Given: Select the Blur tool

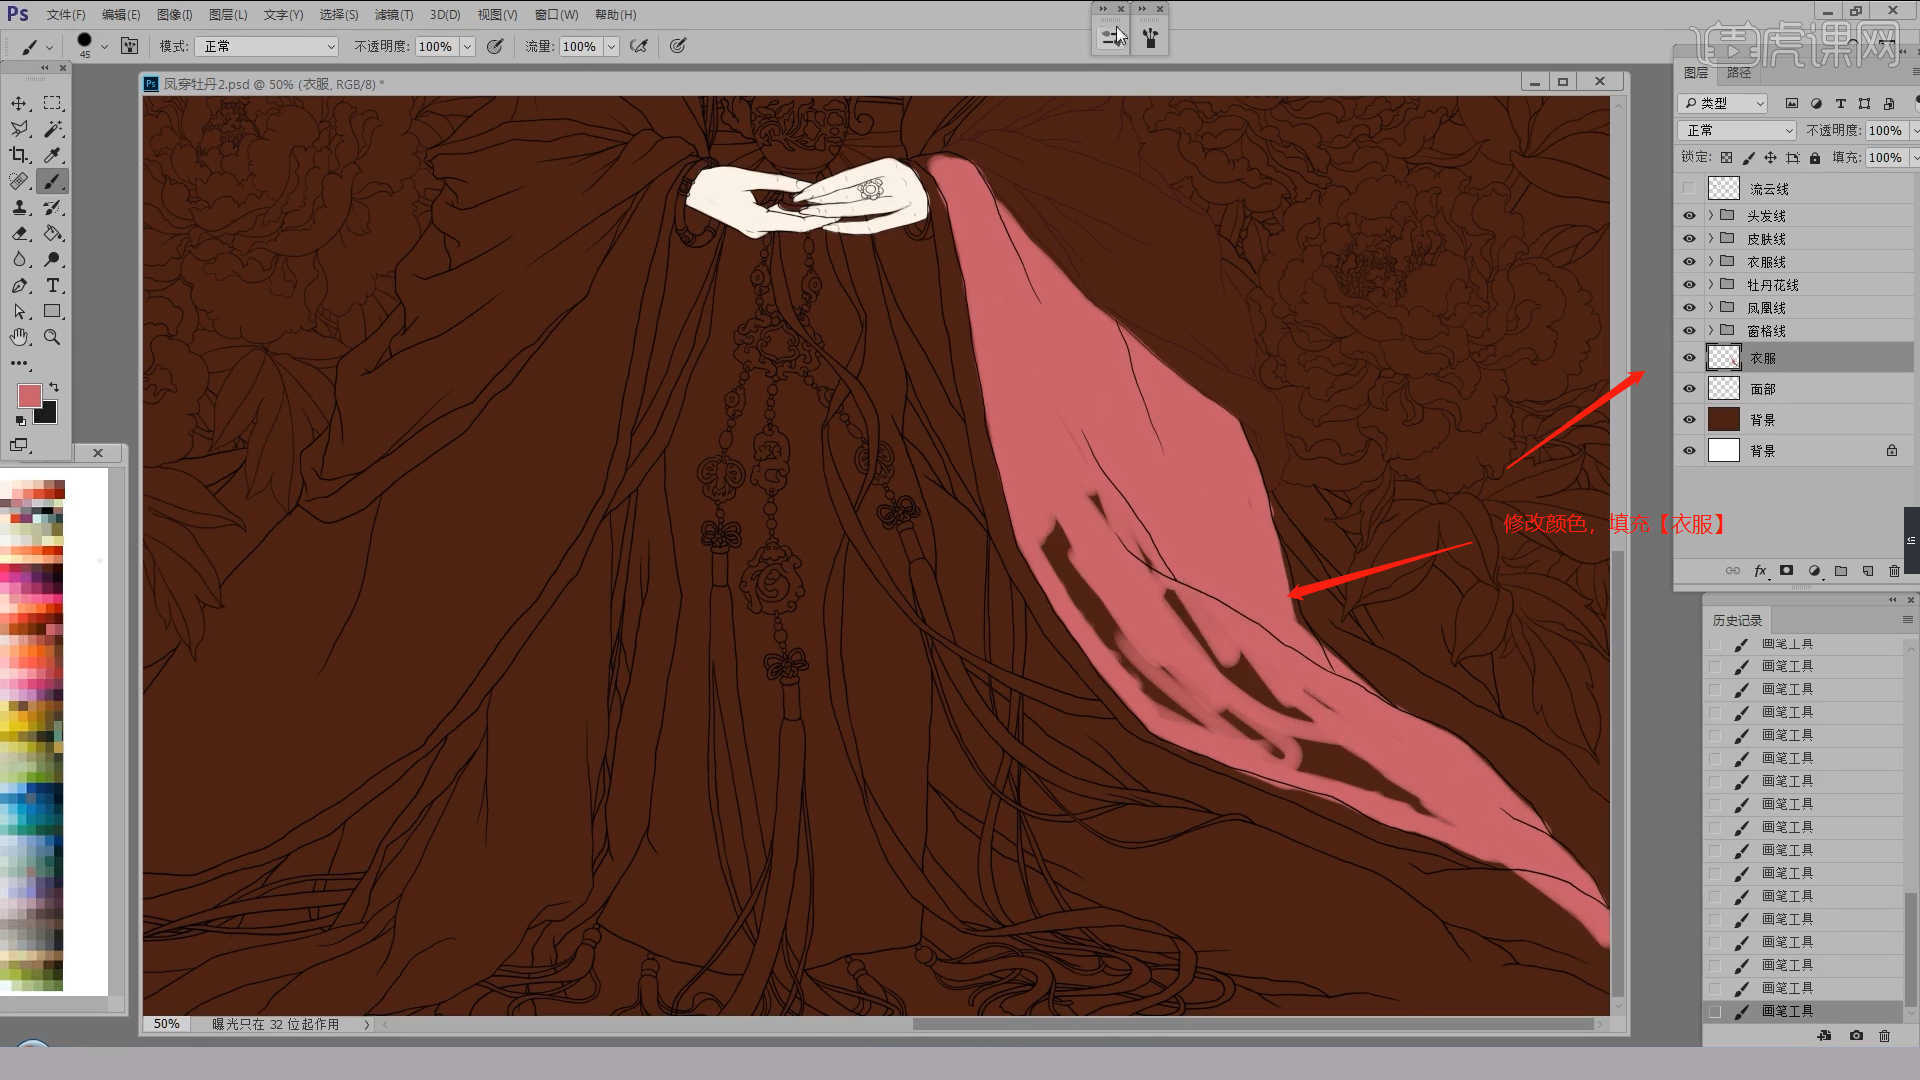Looking at the screenshot, I should tap(19, 259).
